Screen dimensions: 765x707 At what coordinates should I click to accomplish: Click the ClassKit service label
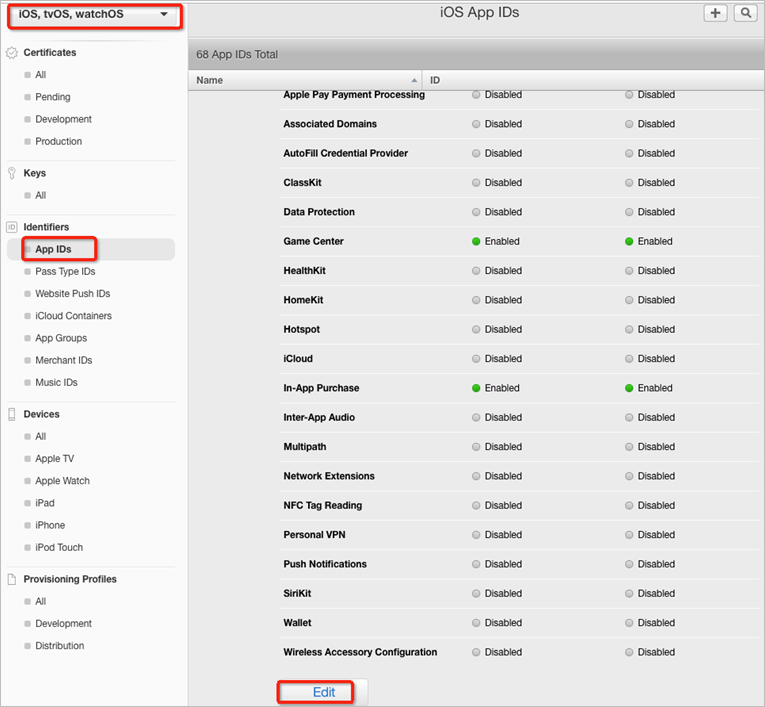(302, 182)
